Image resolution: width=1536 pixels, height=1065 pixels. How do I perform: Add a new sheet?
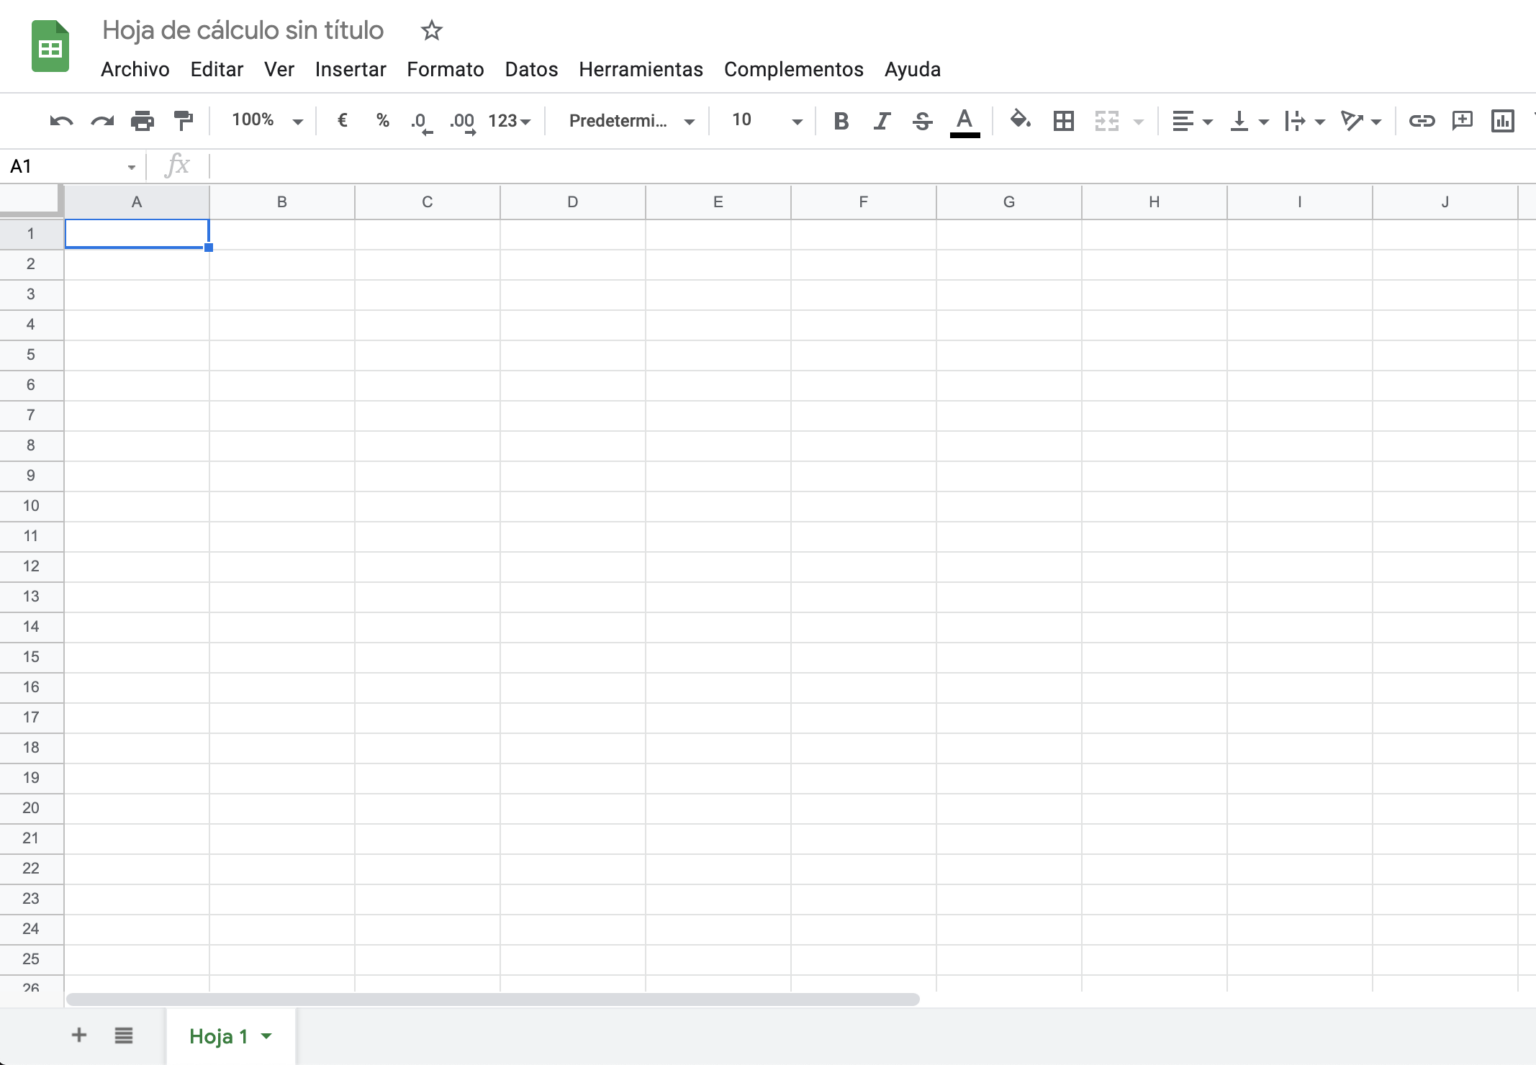click(x=79, y=1036)
